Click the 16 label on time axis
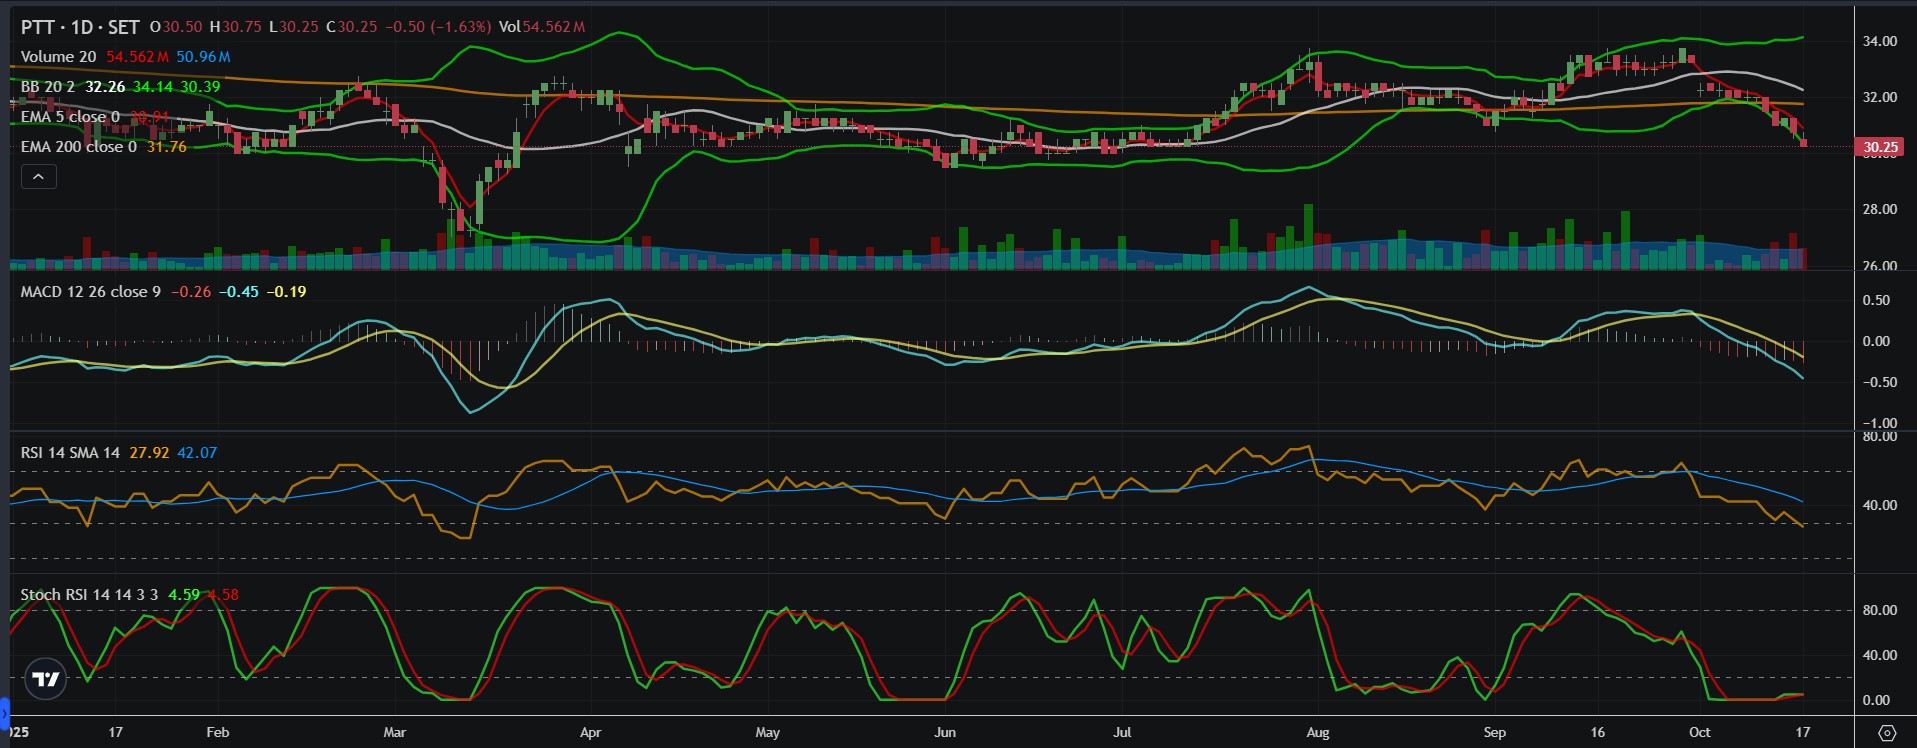 1598,732
